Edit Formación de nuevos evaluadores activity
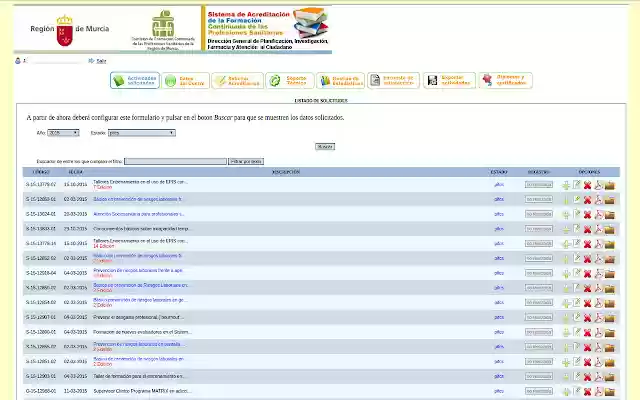Screen dimensions: 640x400 576,332
